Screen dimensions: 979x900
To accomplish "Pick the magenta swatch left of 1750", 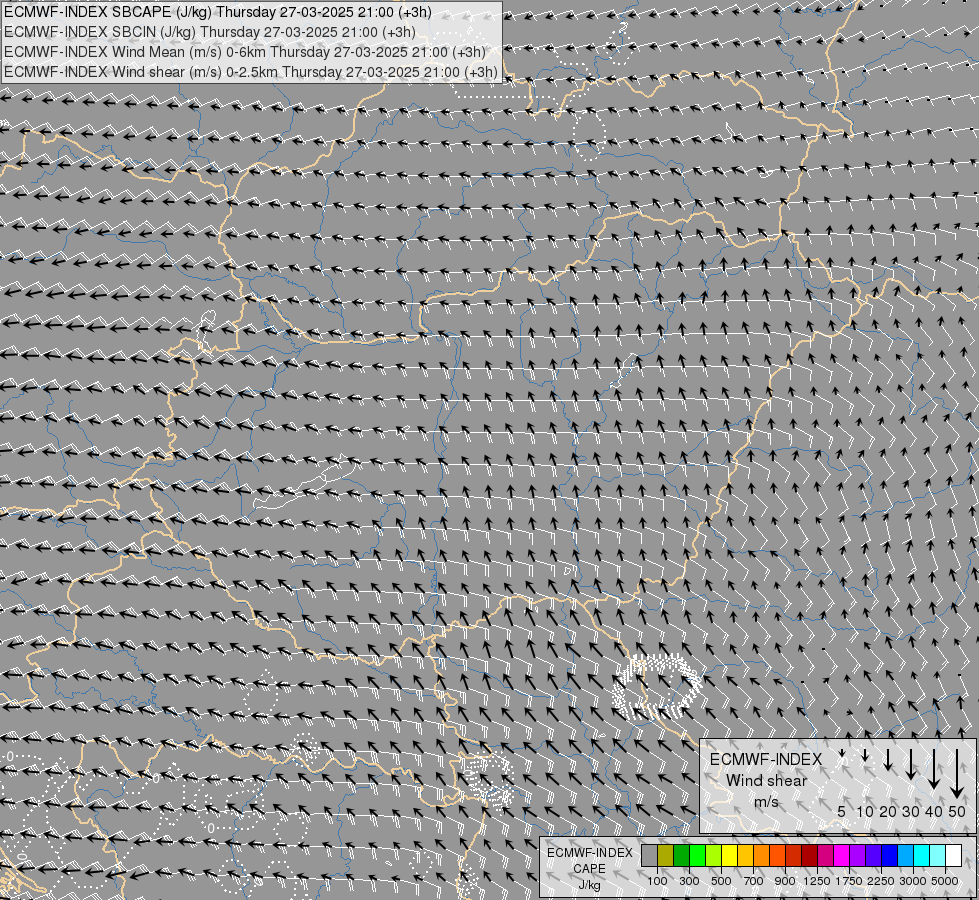I will pyautogui.click(x=842, y=856).
